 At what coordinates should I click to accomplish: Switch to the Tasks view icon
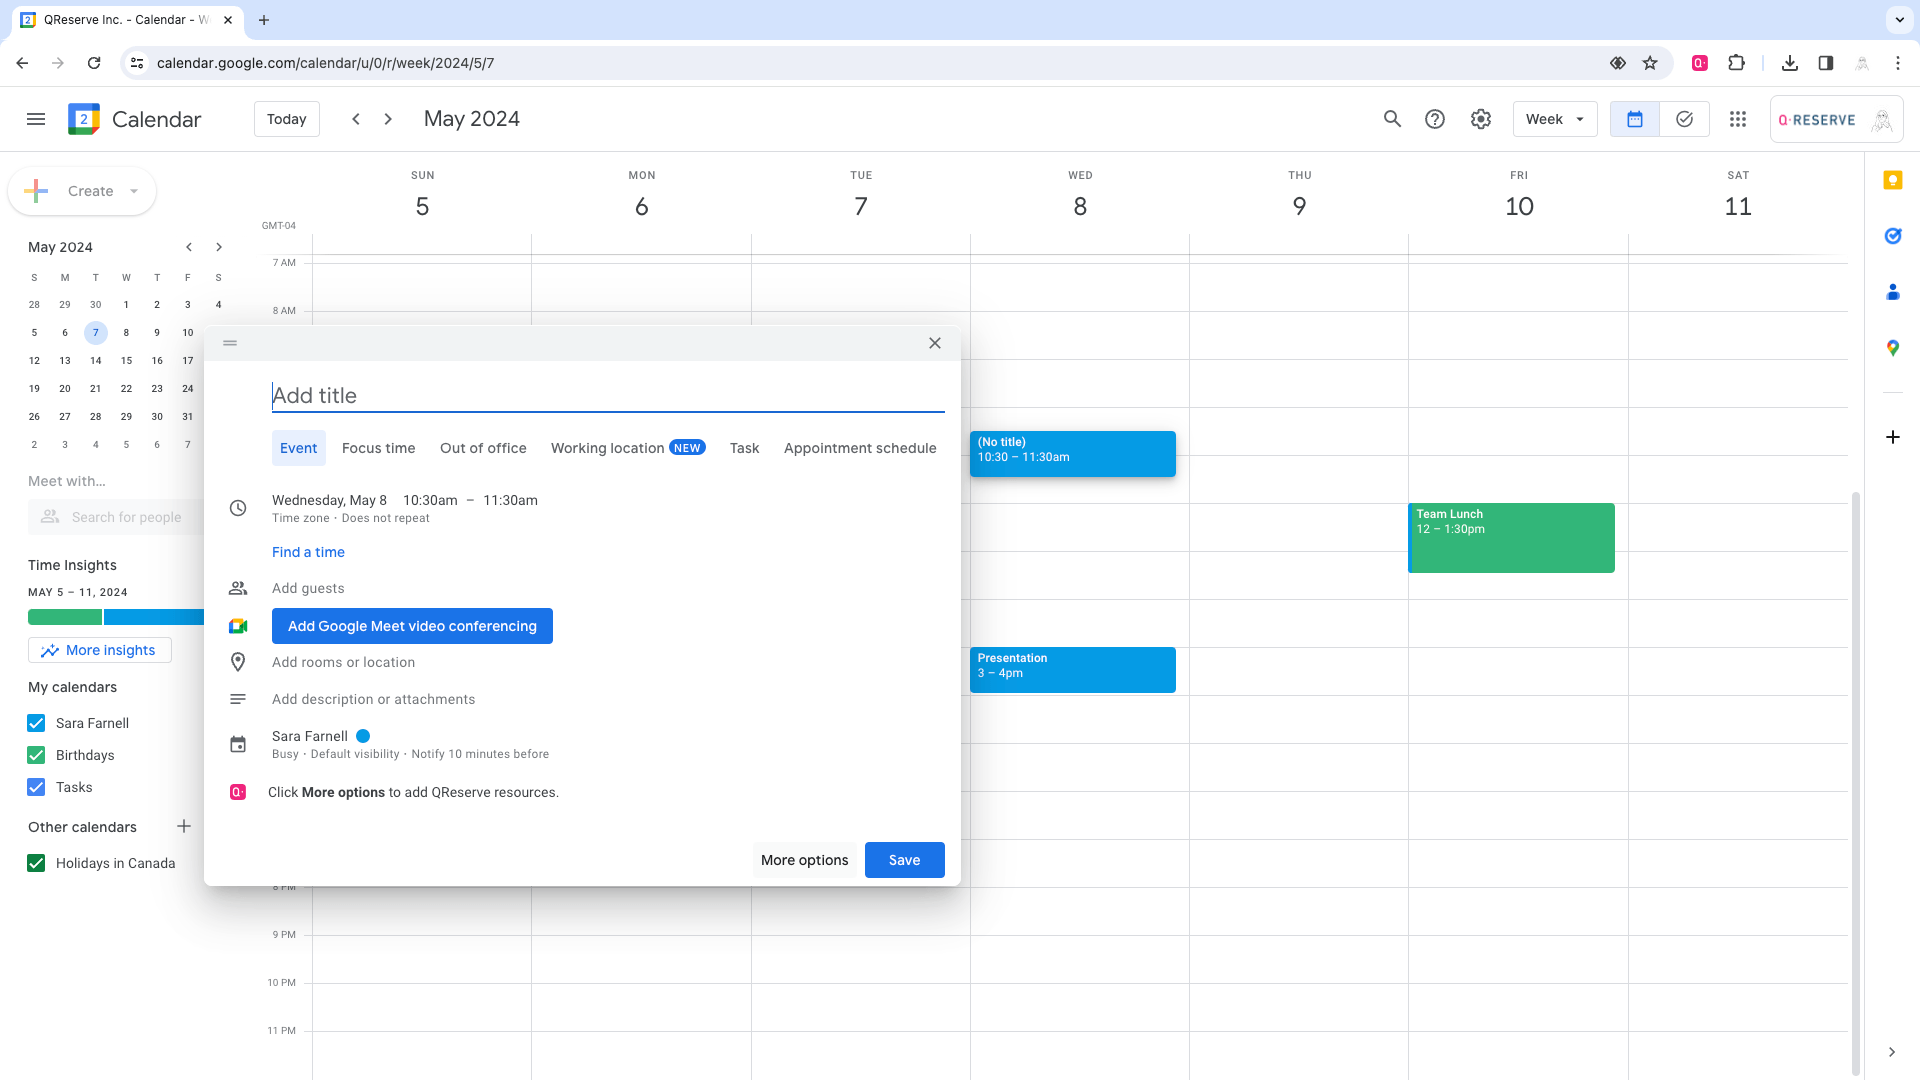1684,119
